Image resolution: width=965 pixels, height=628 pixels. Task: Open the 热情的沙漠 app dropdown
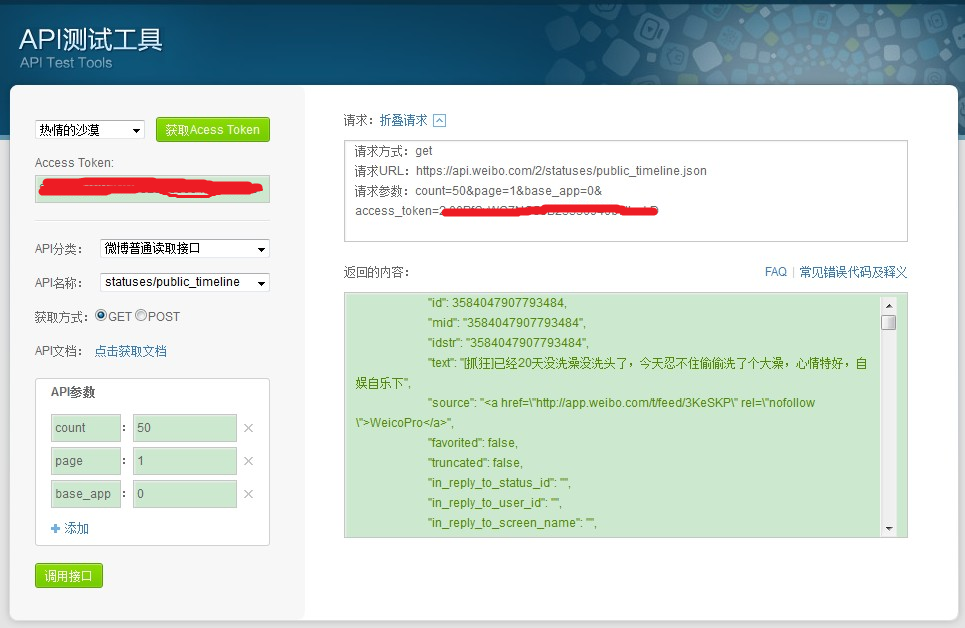coord(90,130)
